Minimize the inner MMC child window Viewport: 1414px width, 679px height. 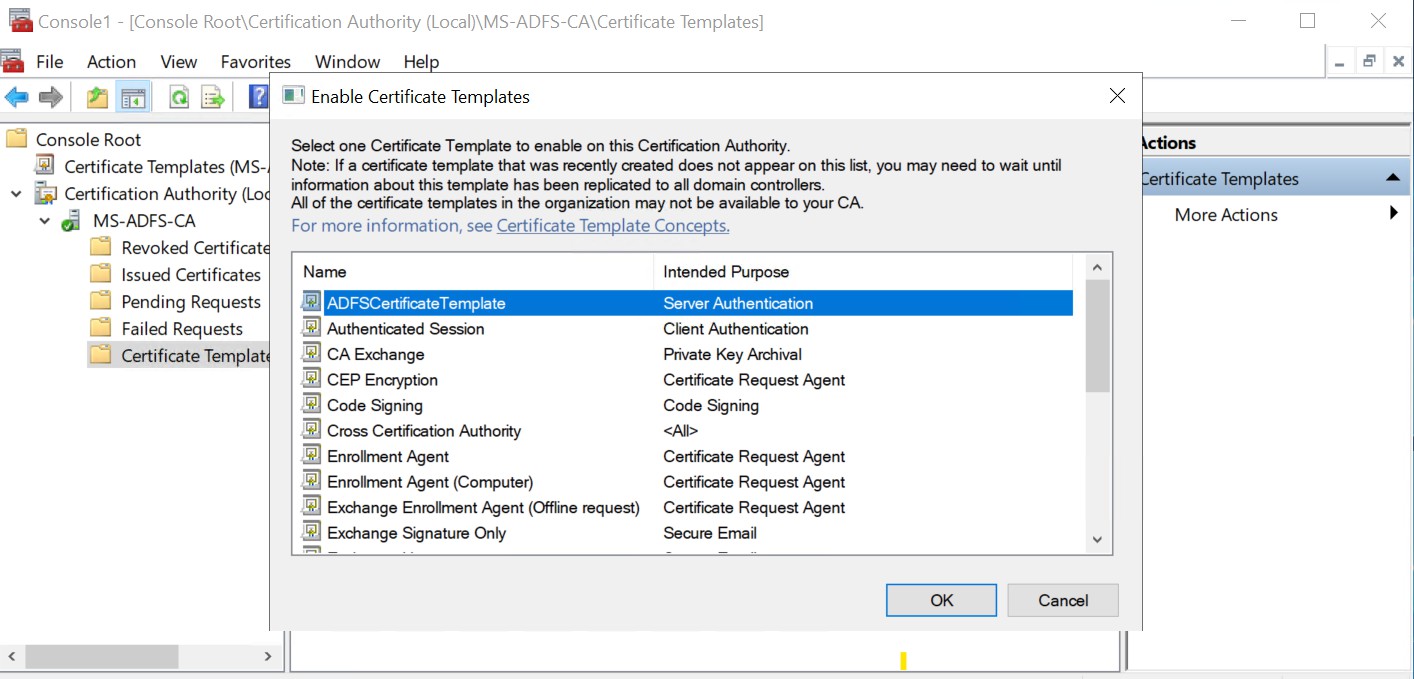point(1340,61)
